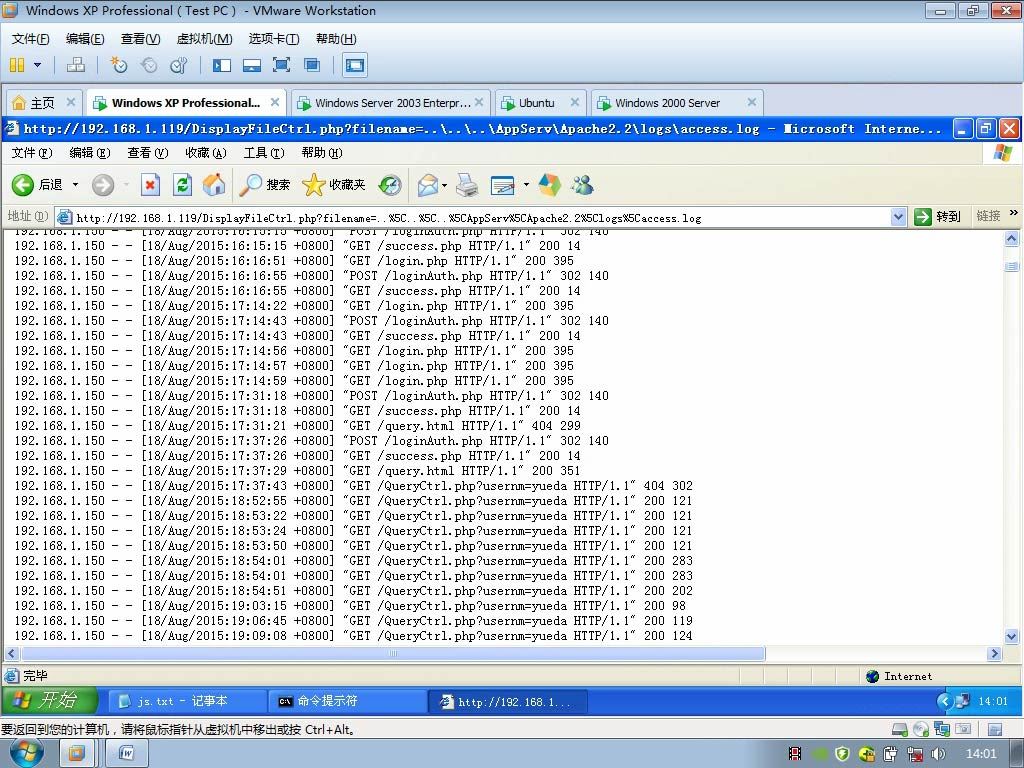Open Internet Explorer 工具(T) menu
The height and width of the screenshot is (768, 1024).
[x=264, y=153]
